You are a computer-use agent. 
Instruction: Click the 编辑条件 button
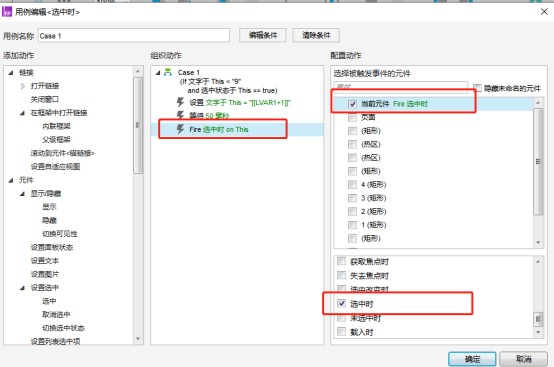[263, 35]
